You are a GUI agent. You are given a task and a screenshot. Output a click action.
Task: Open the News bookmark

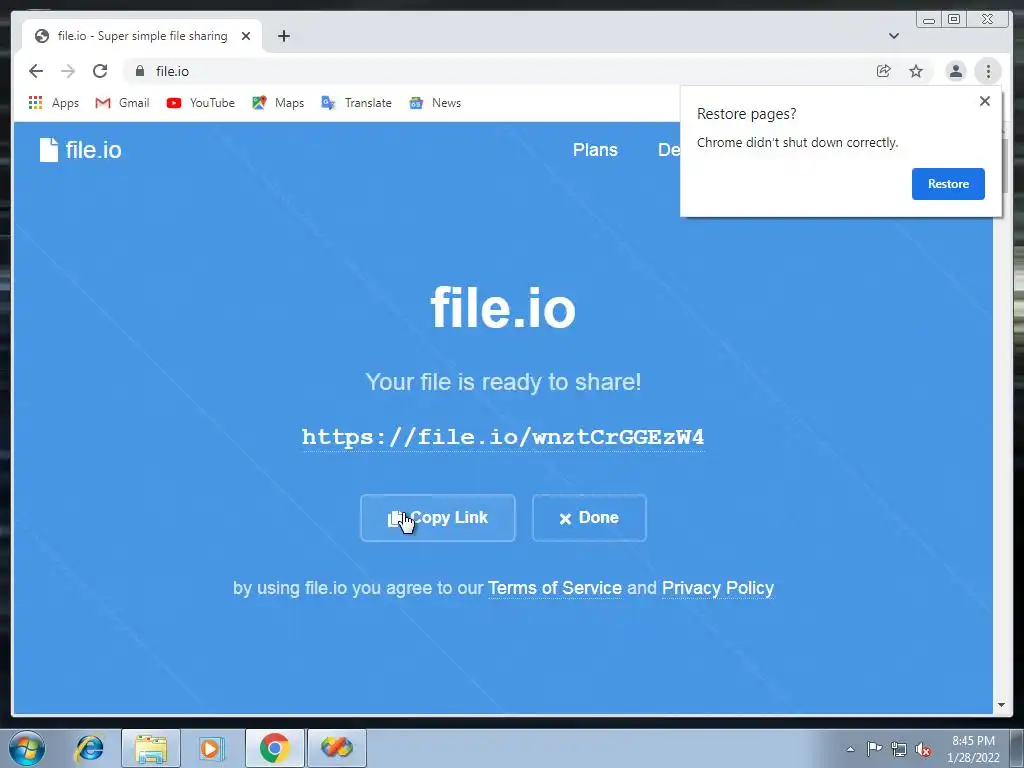pos(435,103)
